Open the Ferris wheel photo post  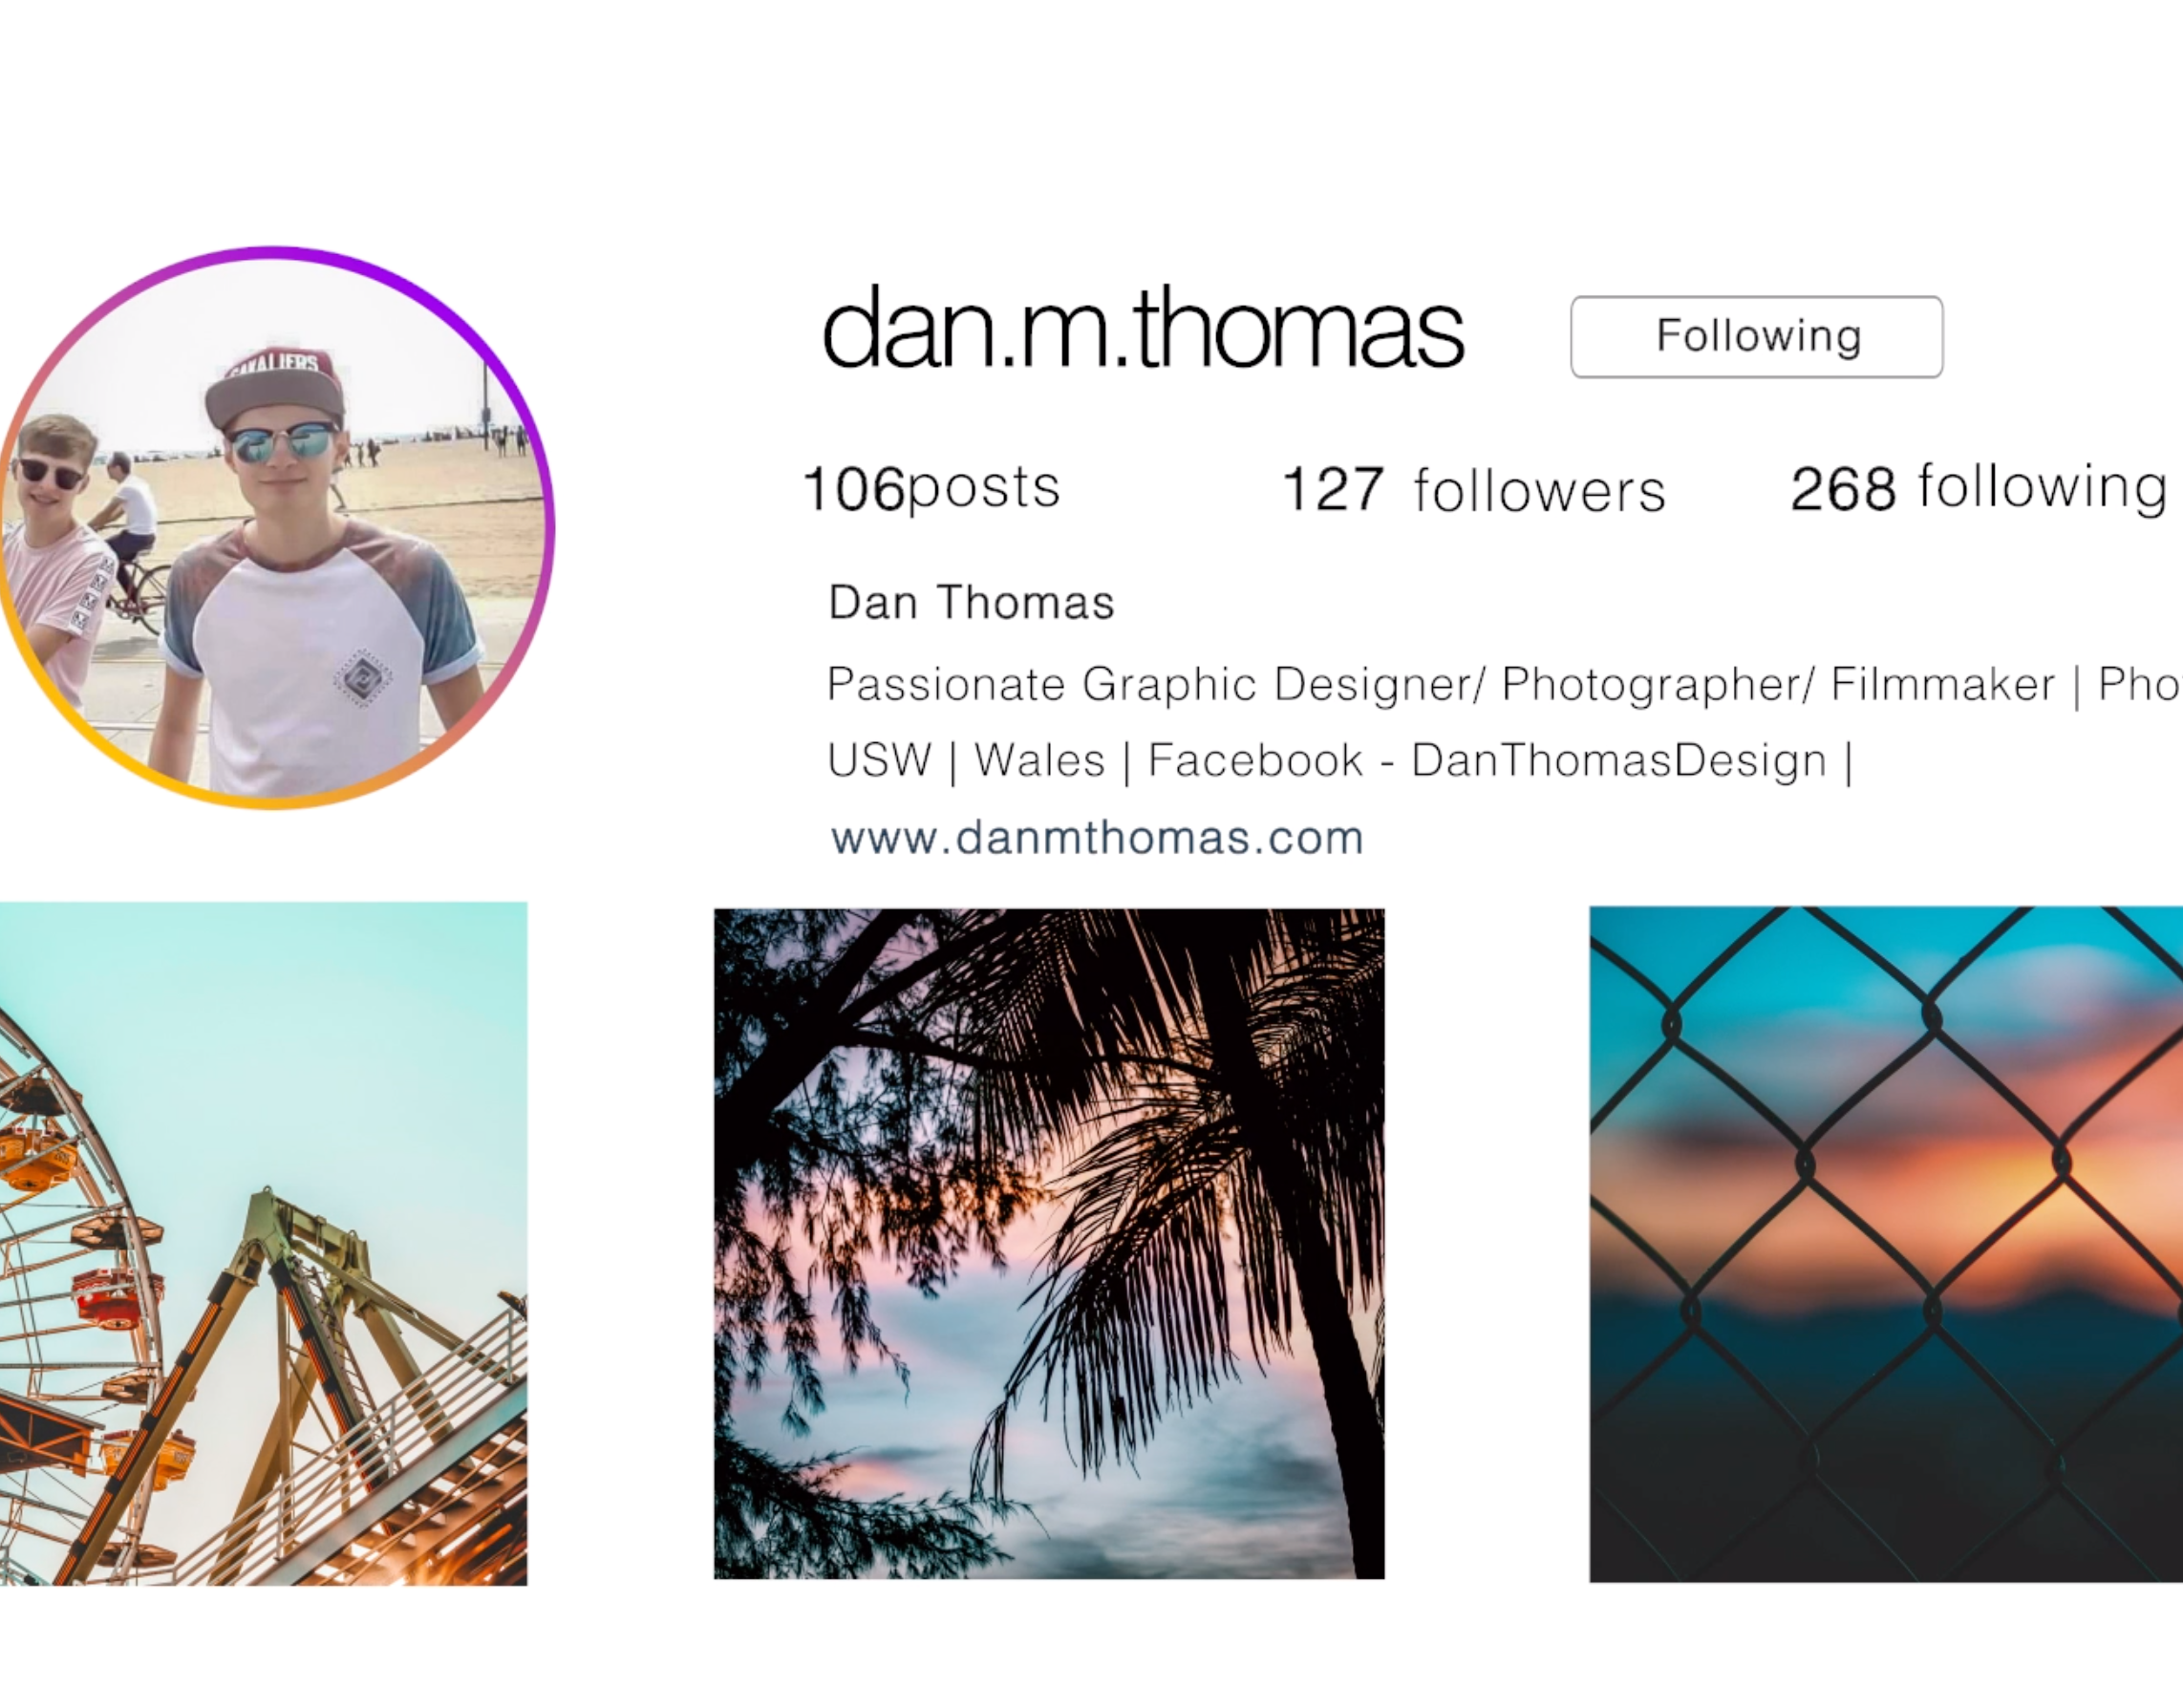pos(263,1243)
